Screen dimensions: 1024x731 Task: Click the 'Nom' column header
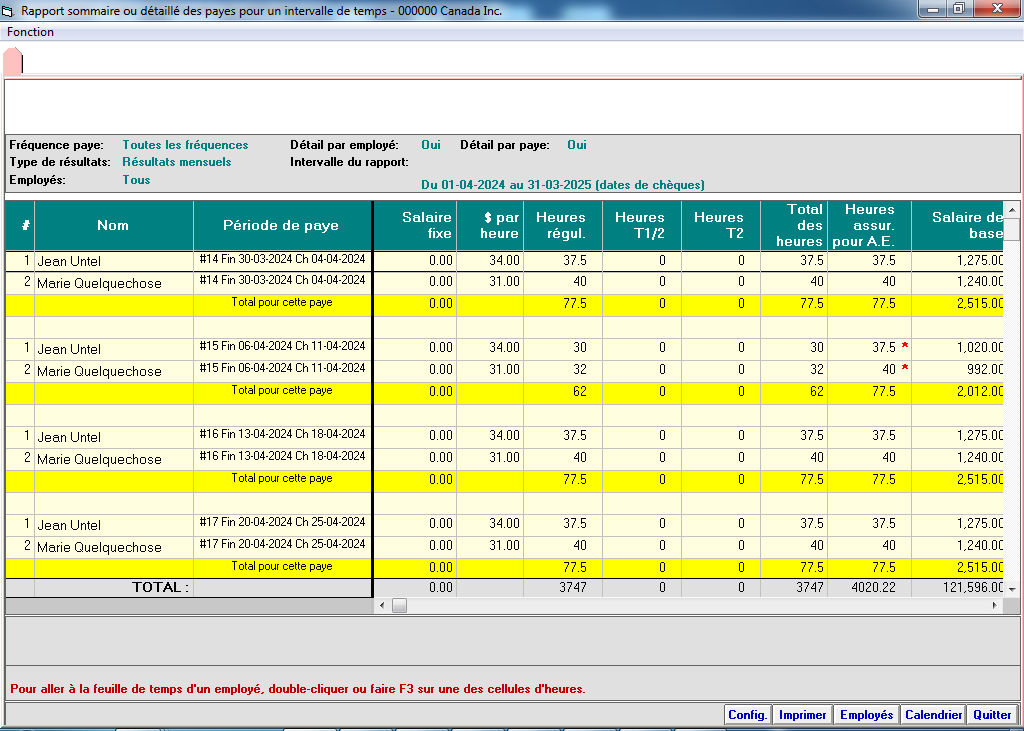[x=113, y=225]
